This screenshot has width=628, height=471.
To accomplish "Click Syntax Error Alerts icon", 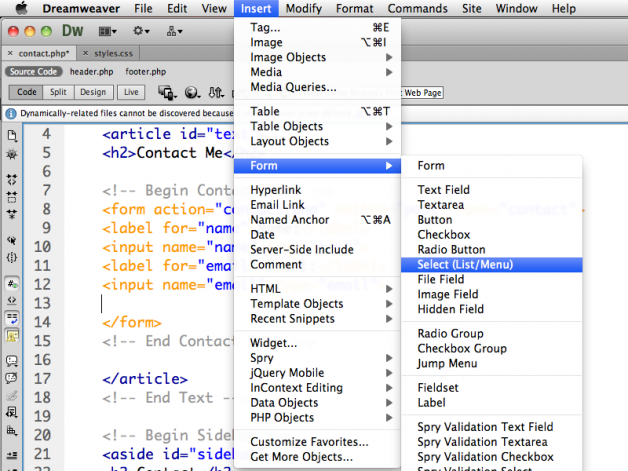I will [12, 336].
